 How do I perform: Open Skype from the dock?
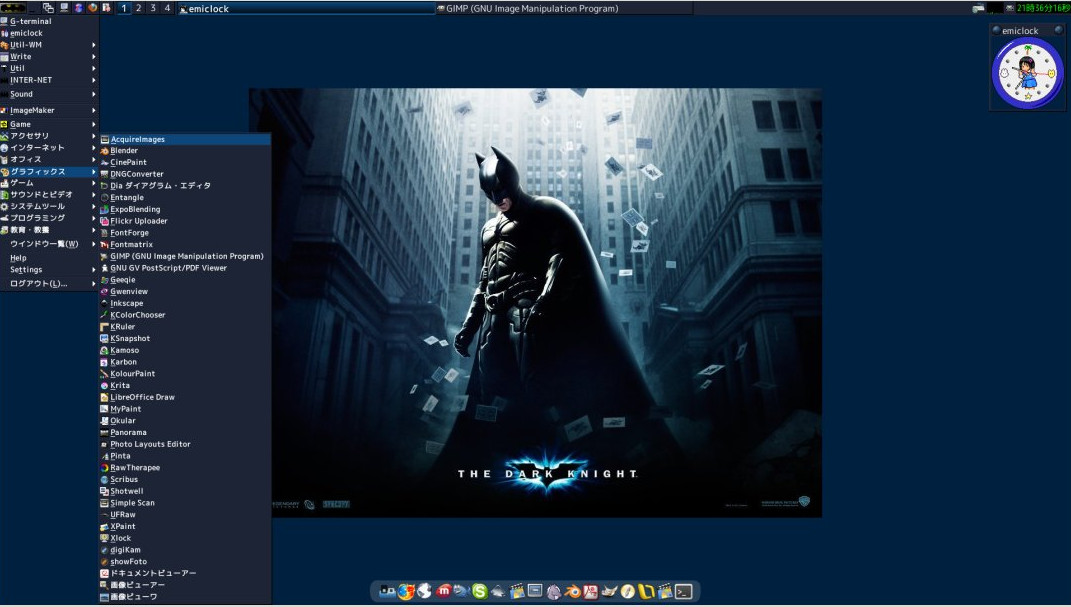(482, 590)
